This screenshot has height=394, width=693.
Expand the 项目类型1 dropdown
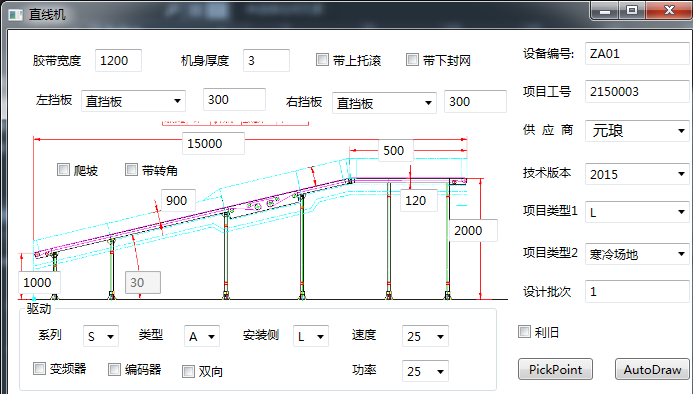coord(637,212)
